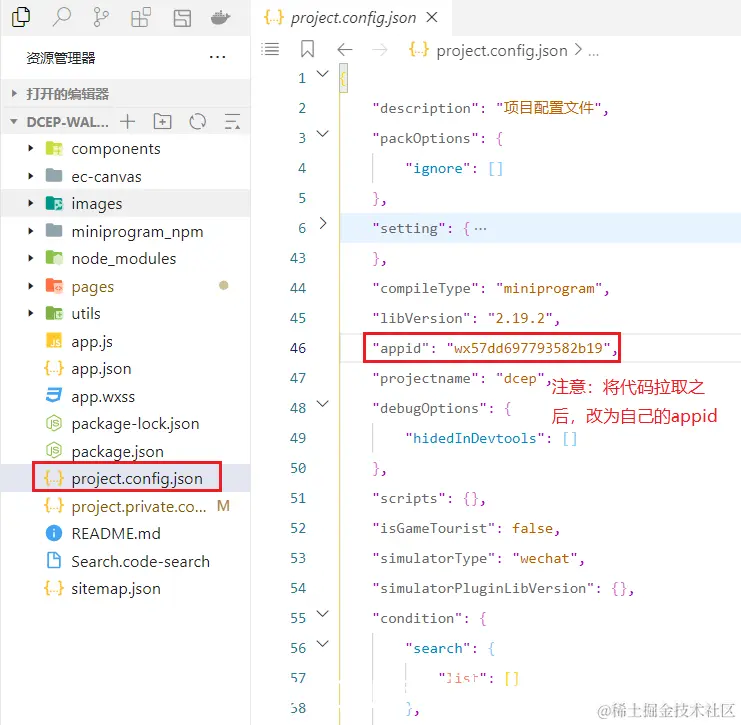Image resolution: width=741 pixels, height=725 pixels.
Task: Click the outline list icon in editor toolbar
Action: point(270,49)
